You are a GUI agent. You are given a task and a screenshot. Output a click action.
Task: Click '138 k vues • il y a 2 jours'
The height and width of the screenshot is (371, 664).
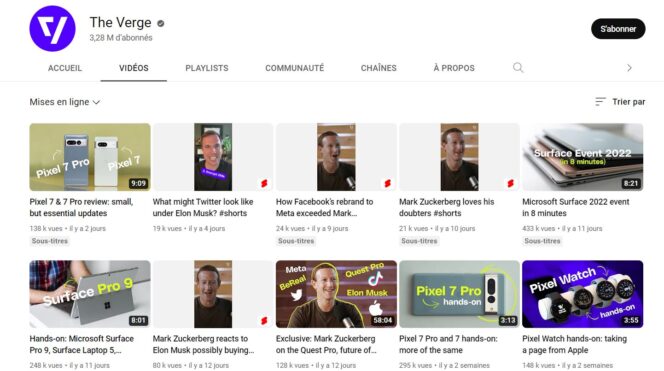pos(68,228)
